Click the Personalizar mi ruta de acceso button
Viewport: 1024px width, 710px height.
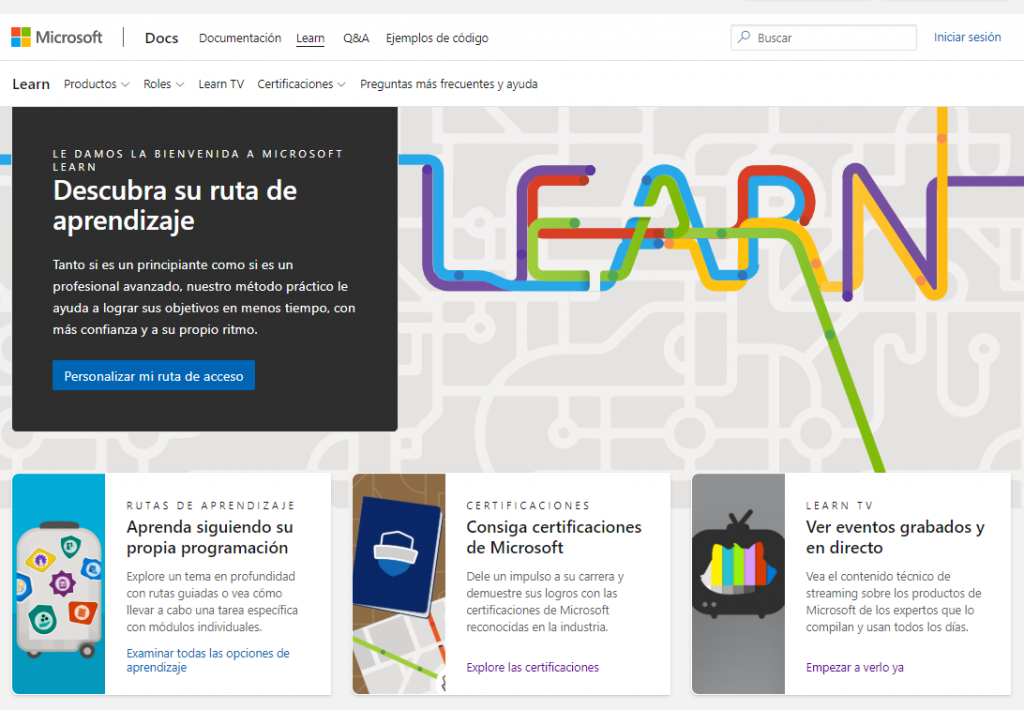(153, 375)
